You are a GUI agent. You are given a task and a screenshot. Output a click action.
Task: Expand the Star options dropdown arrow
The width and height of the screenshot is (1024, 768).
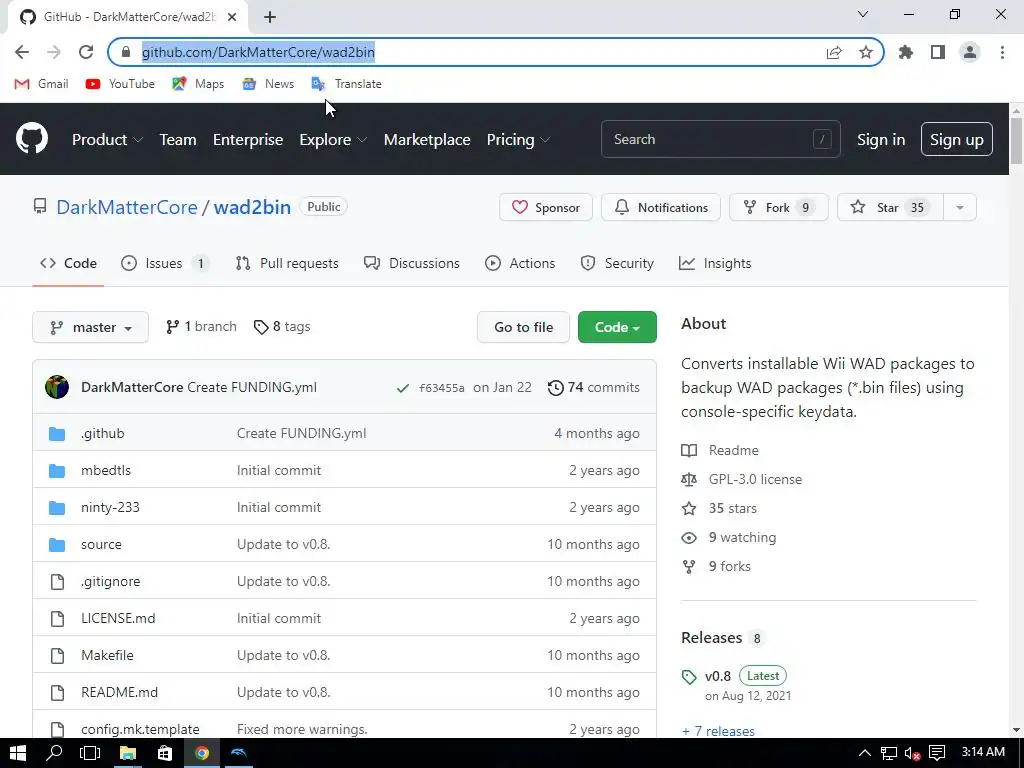click(959, 208)
